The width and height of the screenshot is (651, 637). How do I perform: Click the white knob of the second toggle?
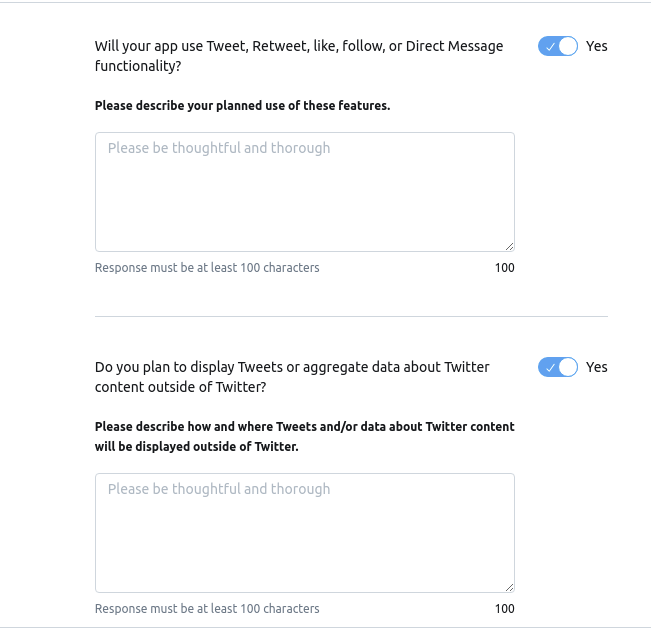[x=568, y=367]
